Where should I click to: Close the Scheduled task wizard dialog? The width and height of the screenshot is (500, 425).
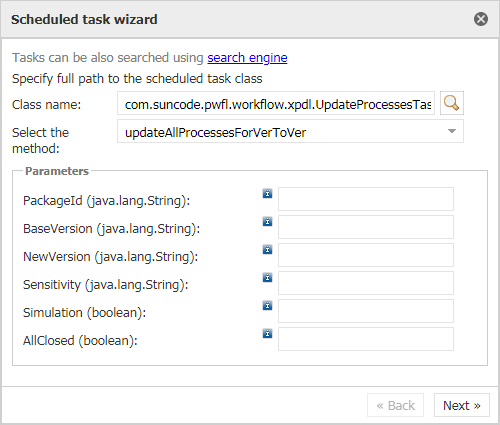tap(481, 19)
